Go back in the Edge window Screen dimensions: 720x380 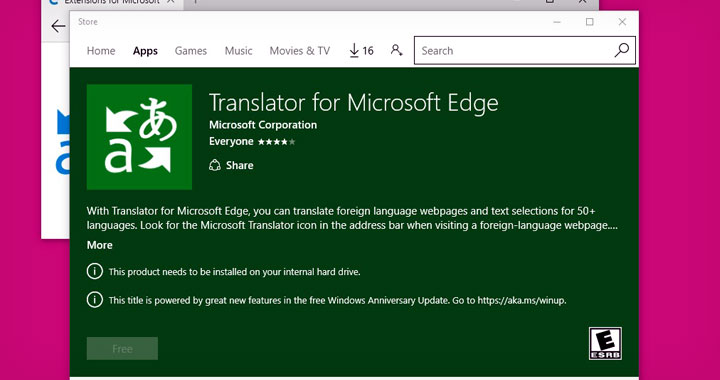point(58,27)
